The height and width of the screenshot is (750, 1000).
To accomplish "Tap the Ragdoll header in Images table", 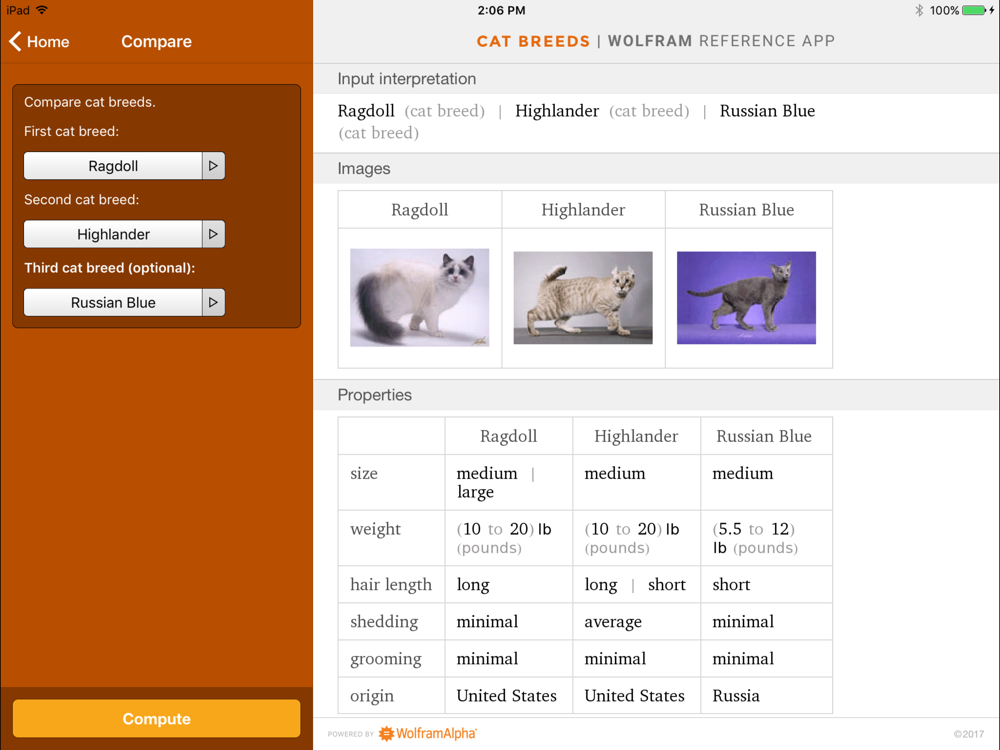I will 420,210.
